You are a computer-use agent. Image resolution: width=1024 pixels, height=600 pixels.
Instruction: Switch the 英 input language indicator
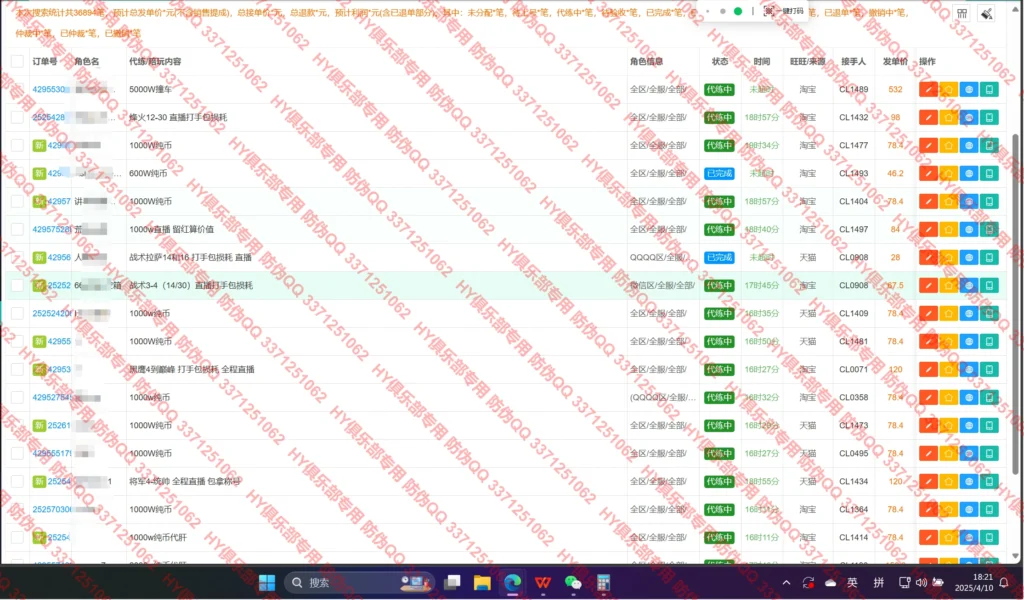point(852,582)
